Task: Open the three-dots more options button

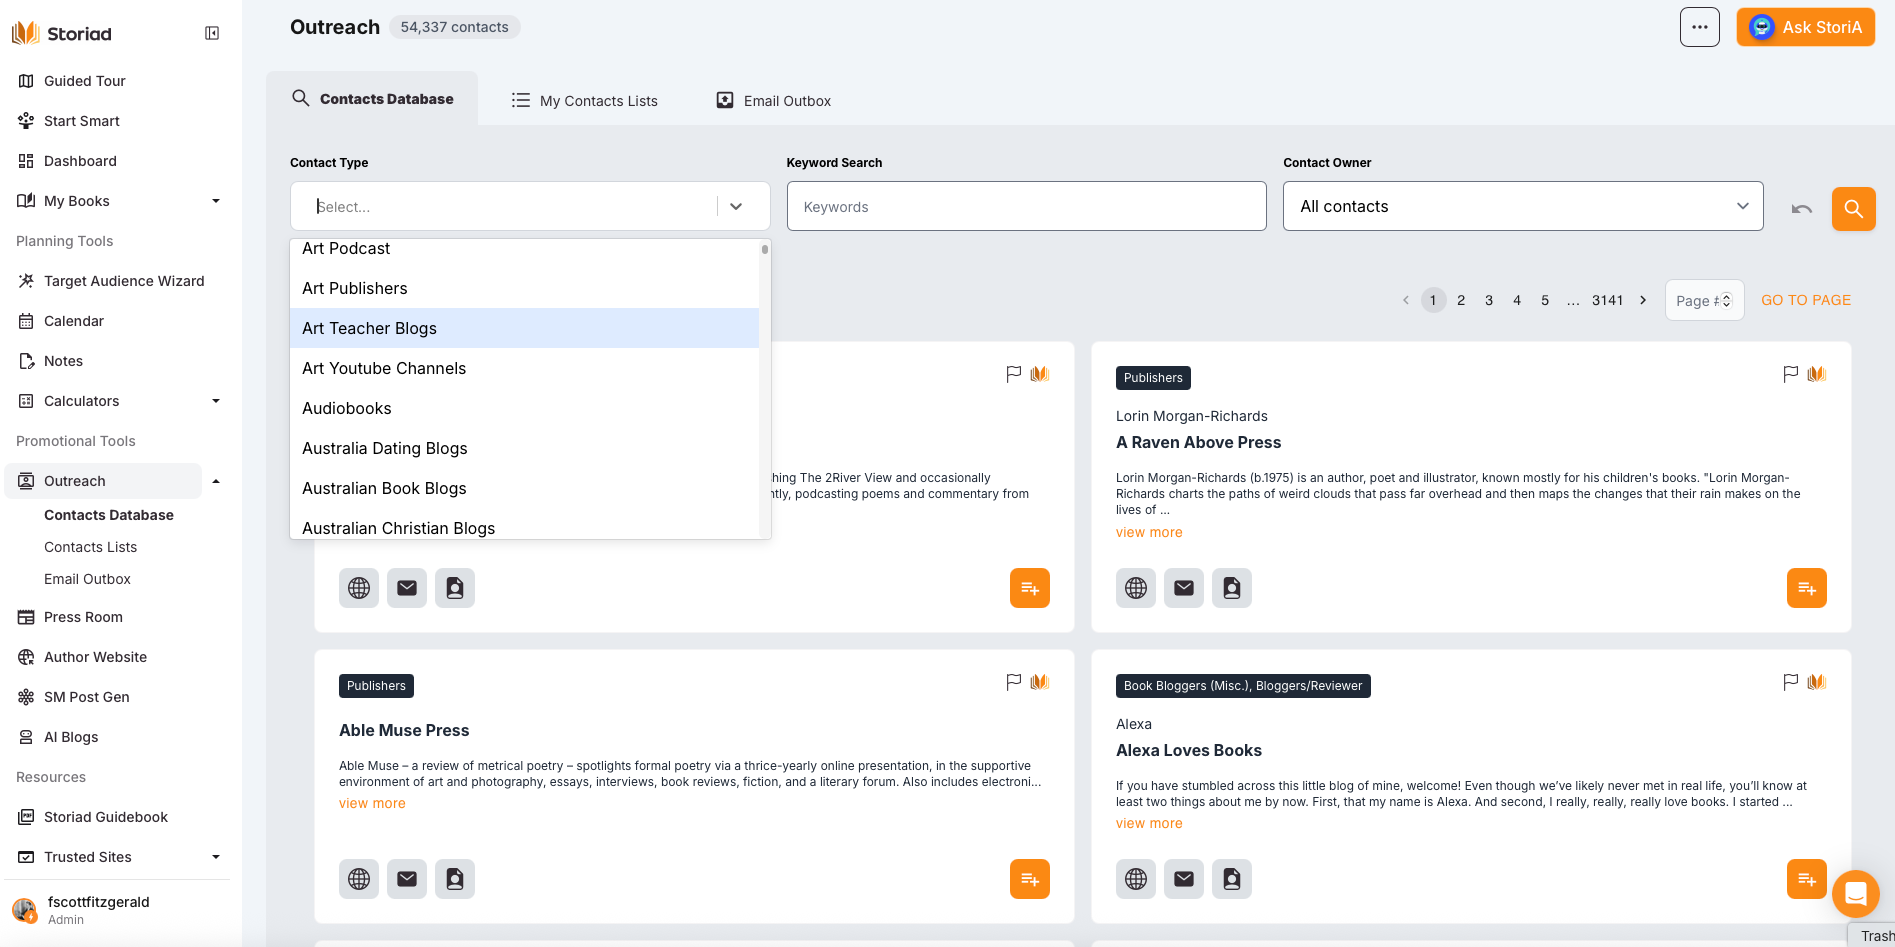Action: [x=1699, y=27]
